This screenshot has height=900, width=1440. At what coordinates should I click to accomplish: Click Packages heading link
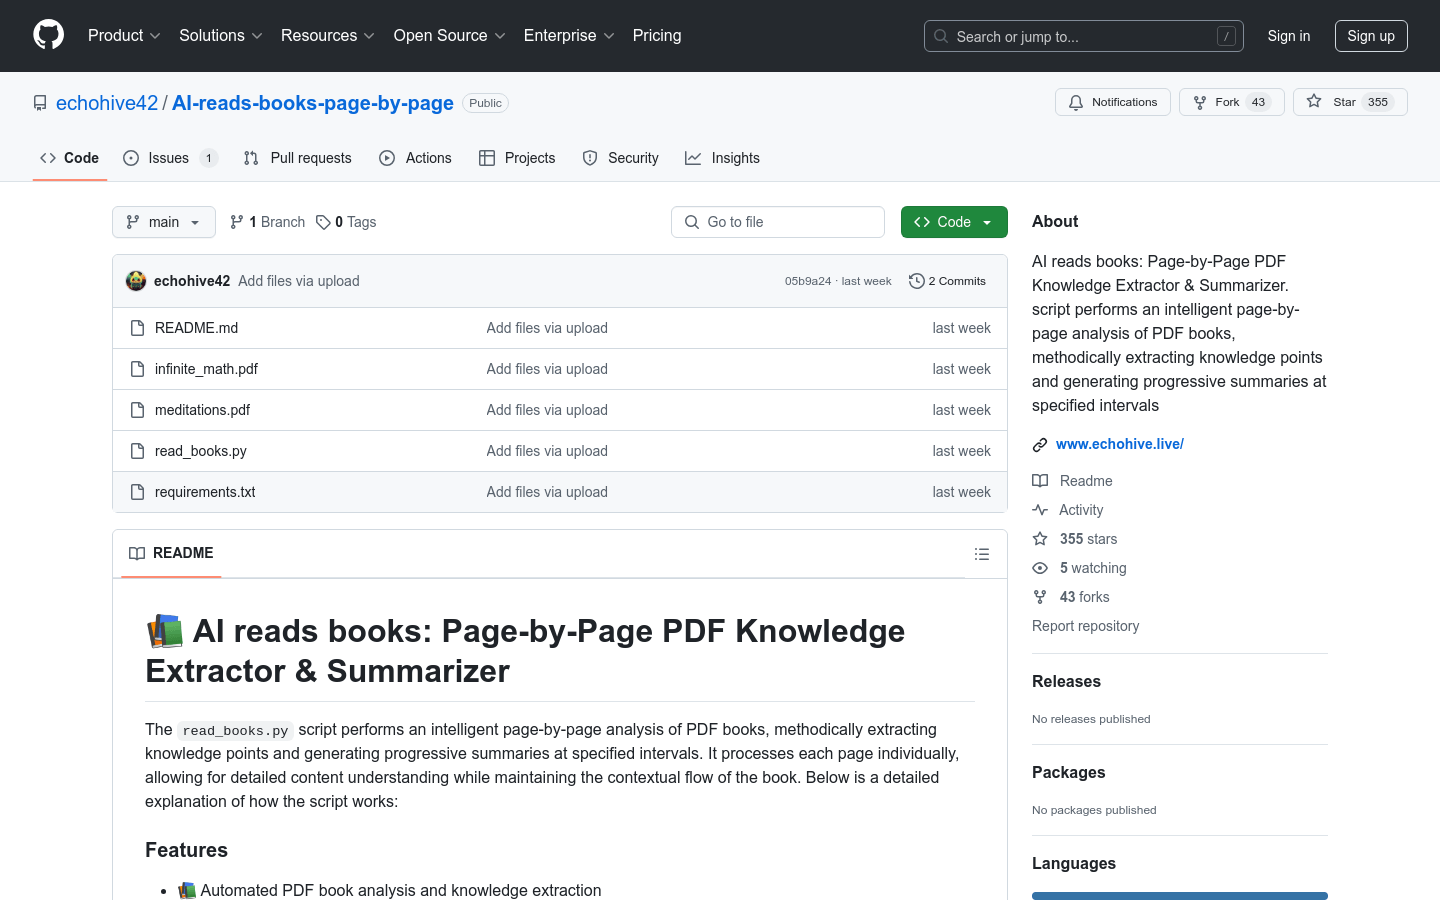[x=1069, y=773]
